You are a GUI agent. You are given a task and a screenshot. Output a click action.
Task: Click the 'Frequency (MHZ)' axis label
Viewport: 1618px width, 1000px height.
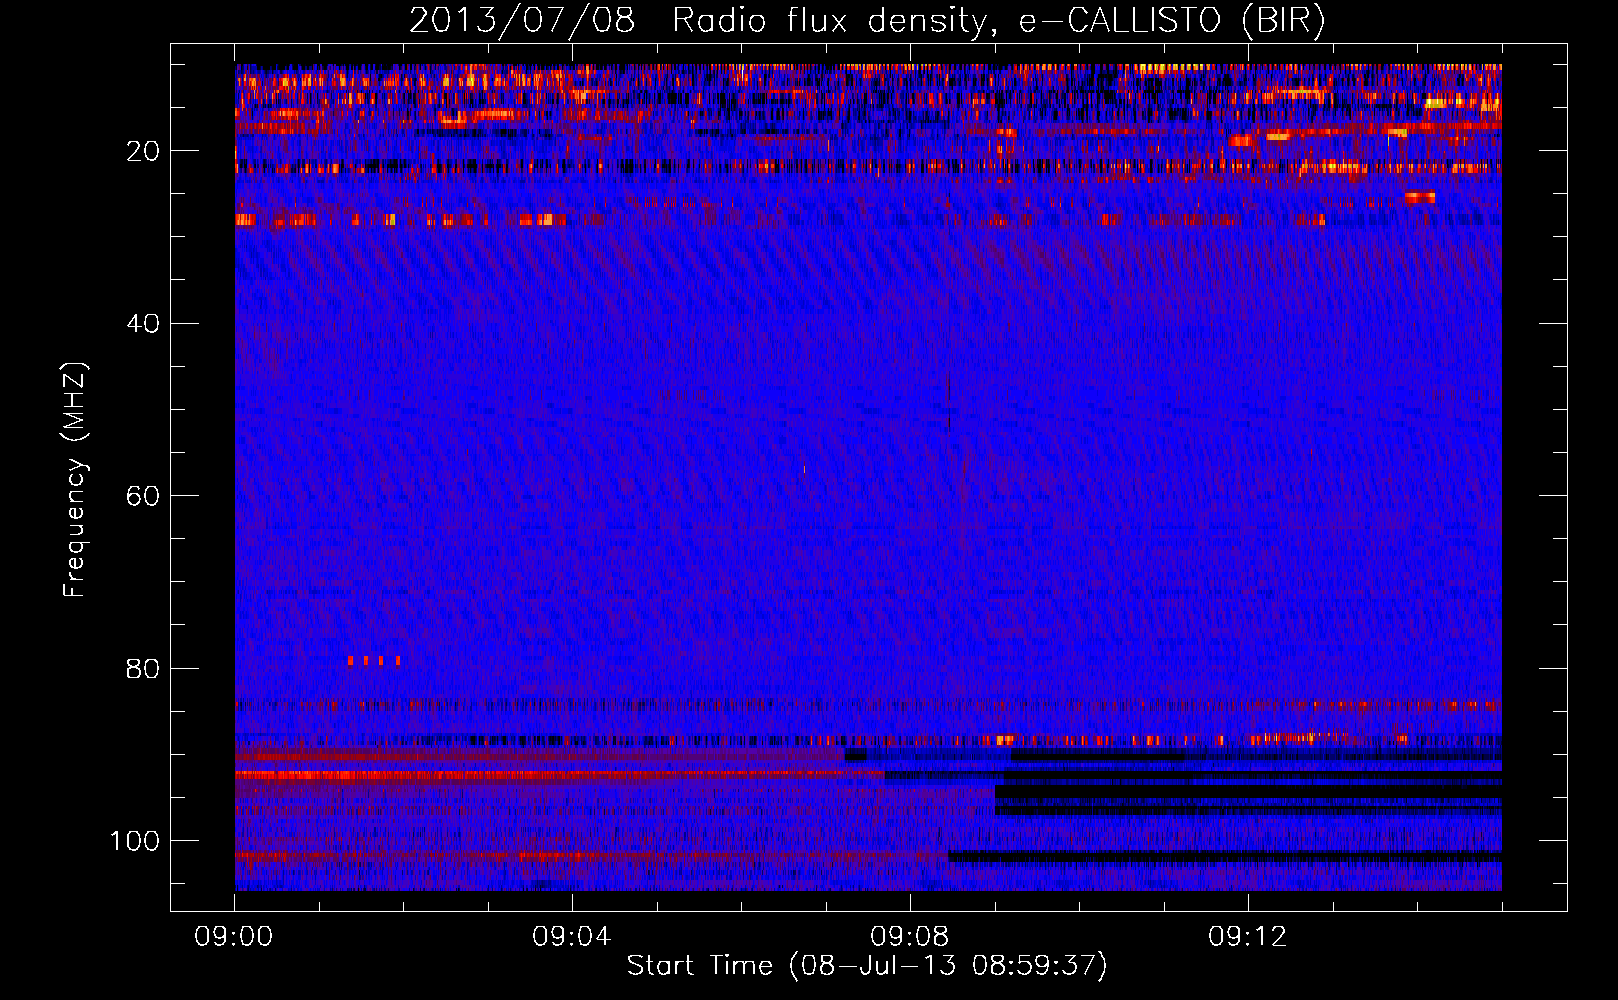point(75,480)
